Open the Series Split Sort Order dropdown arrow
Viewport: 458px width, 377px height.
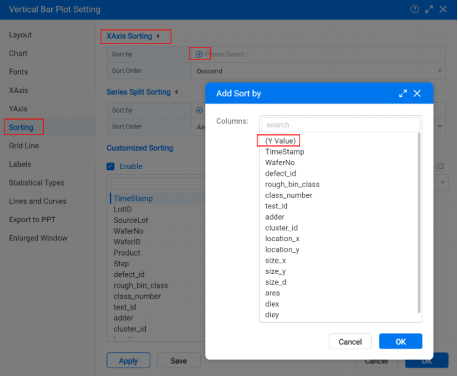(440, 126)
